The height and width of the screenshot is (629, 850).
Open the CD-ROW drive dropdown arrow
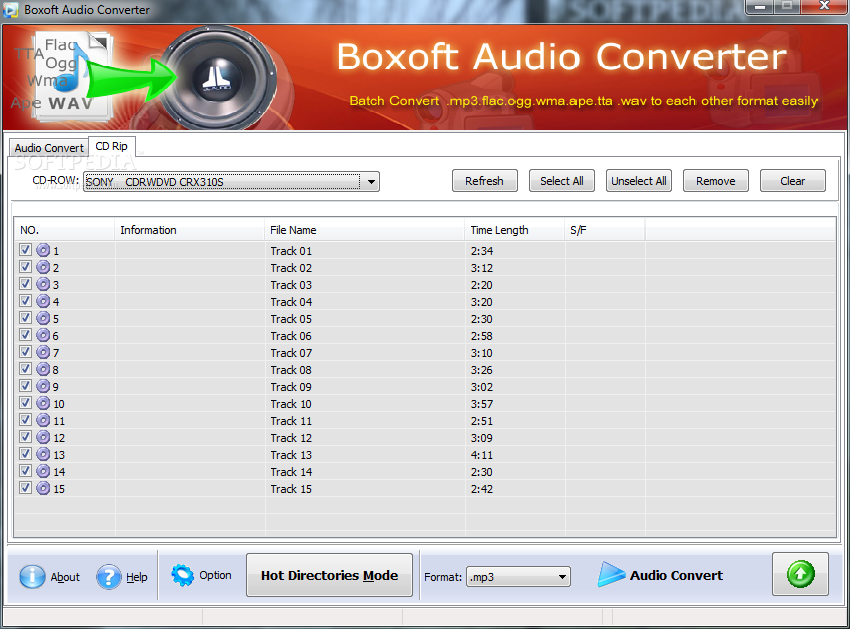371,182
